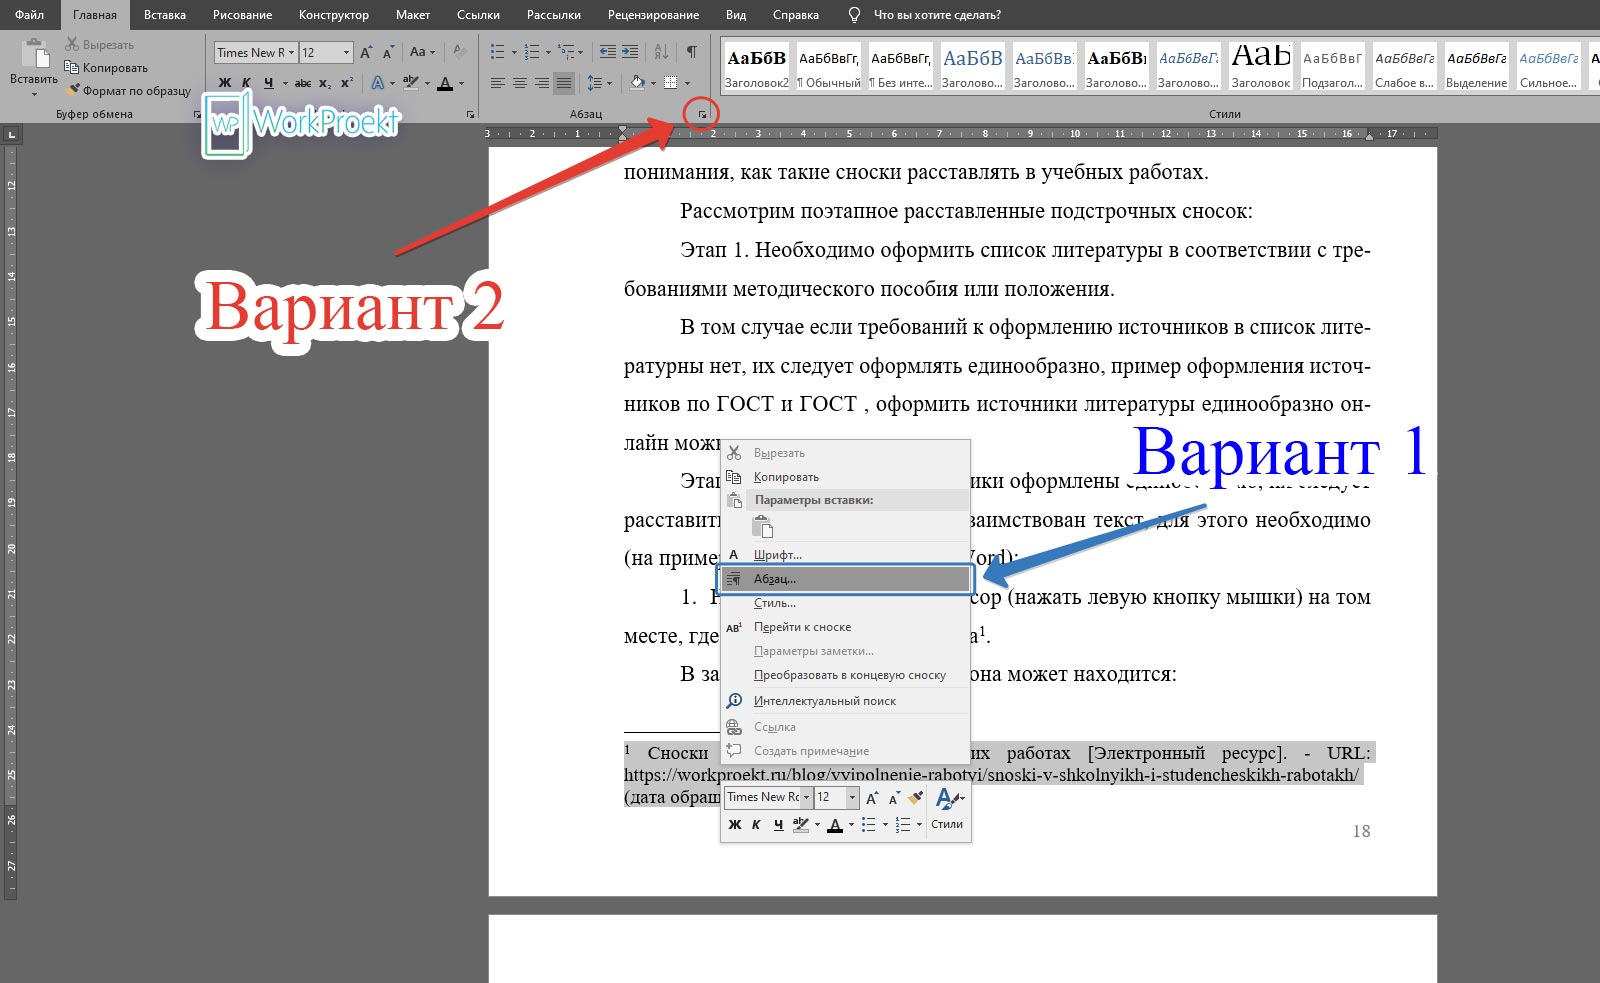This screenshot has width=1600, height=983.
Task: Click the sort (АЯ↓) icon
Action: click(x=661, y=51)
